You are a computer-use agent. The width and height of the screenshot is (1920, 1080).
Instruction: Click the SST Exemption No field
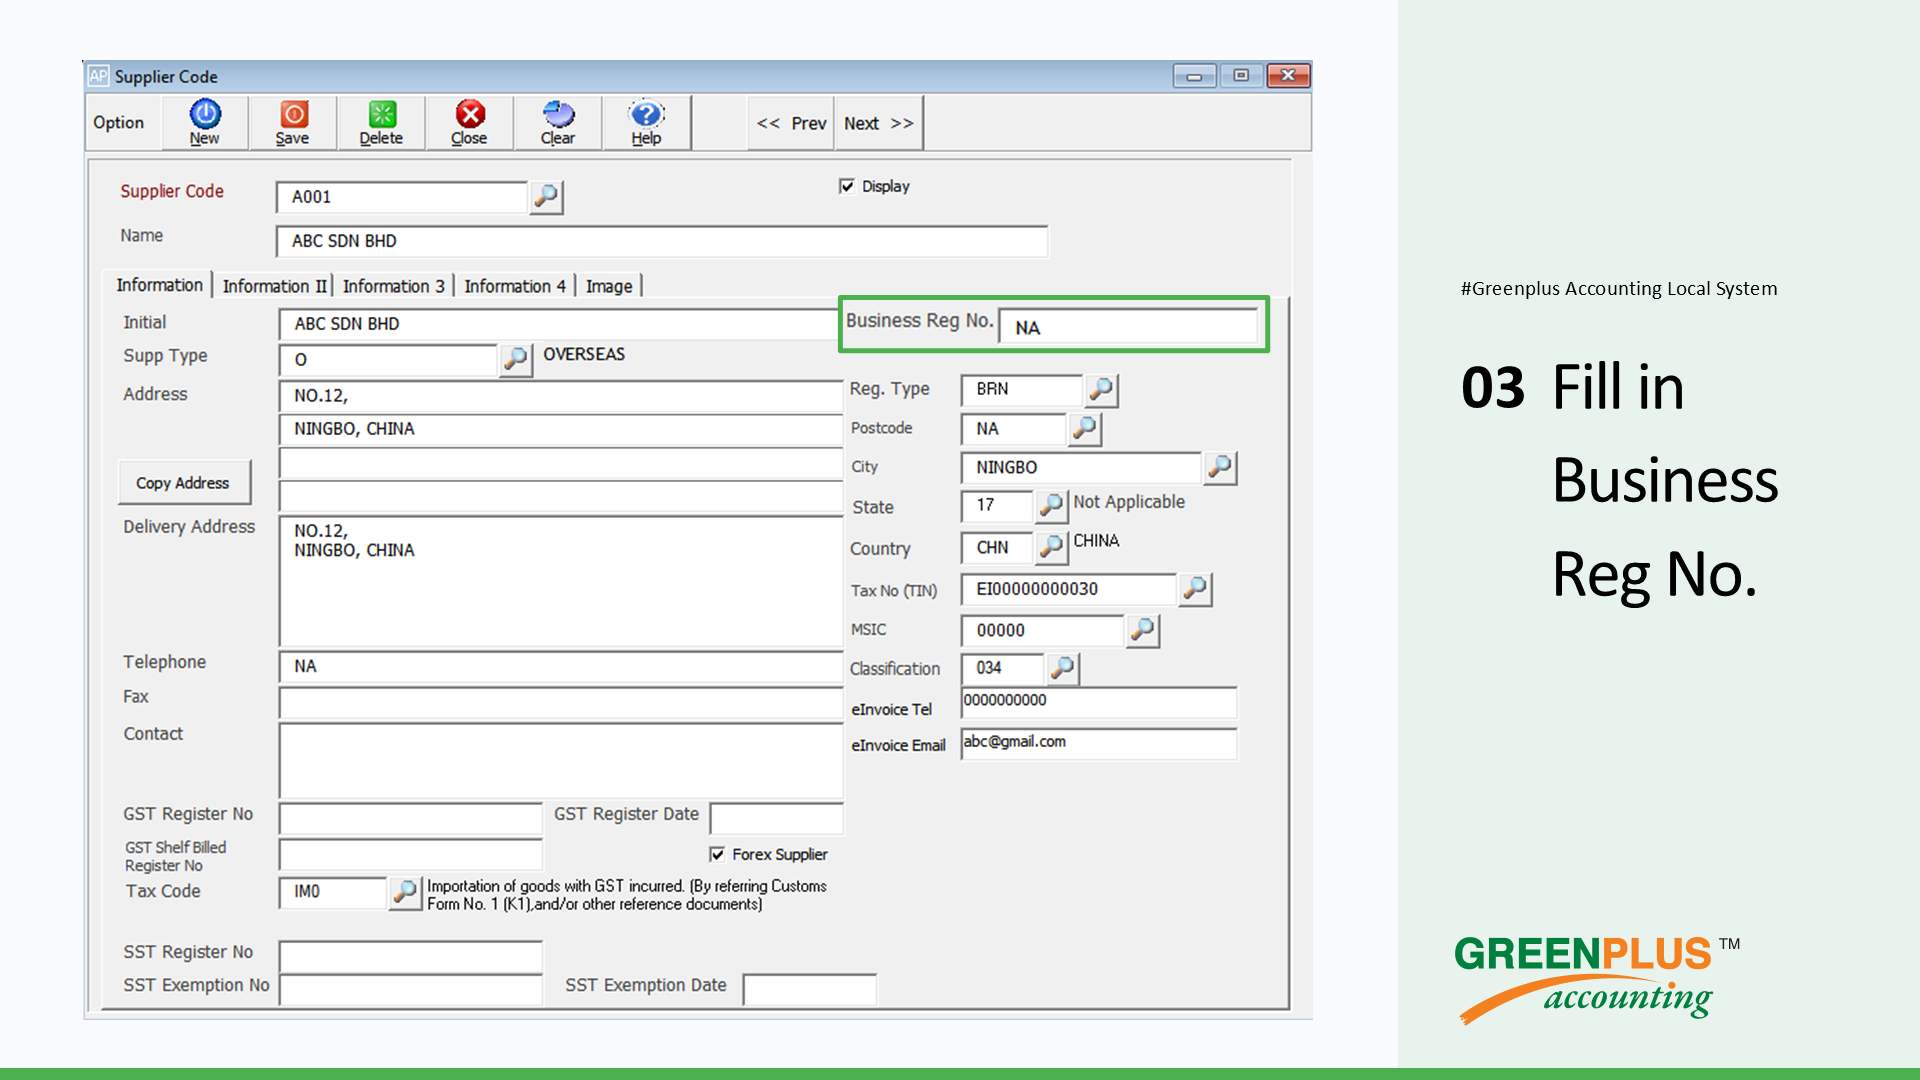click(x=411, y=989)
